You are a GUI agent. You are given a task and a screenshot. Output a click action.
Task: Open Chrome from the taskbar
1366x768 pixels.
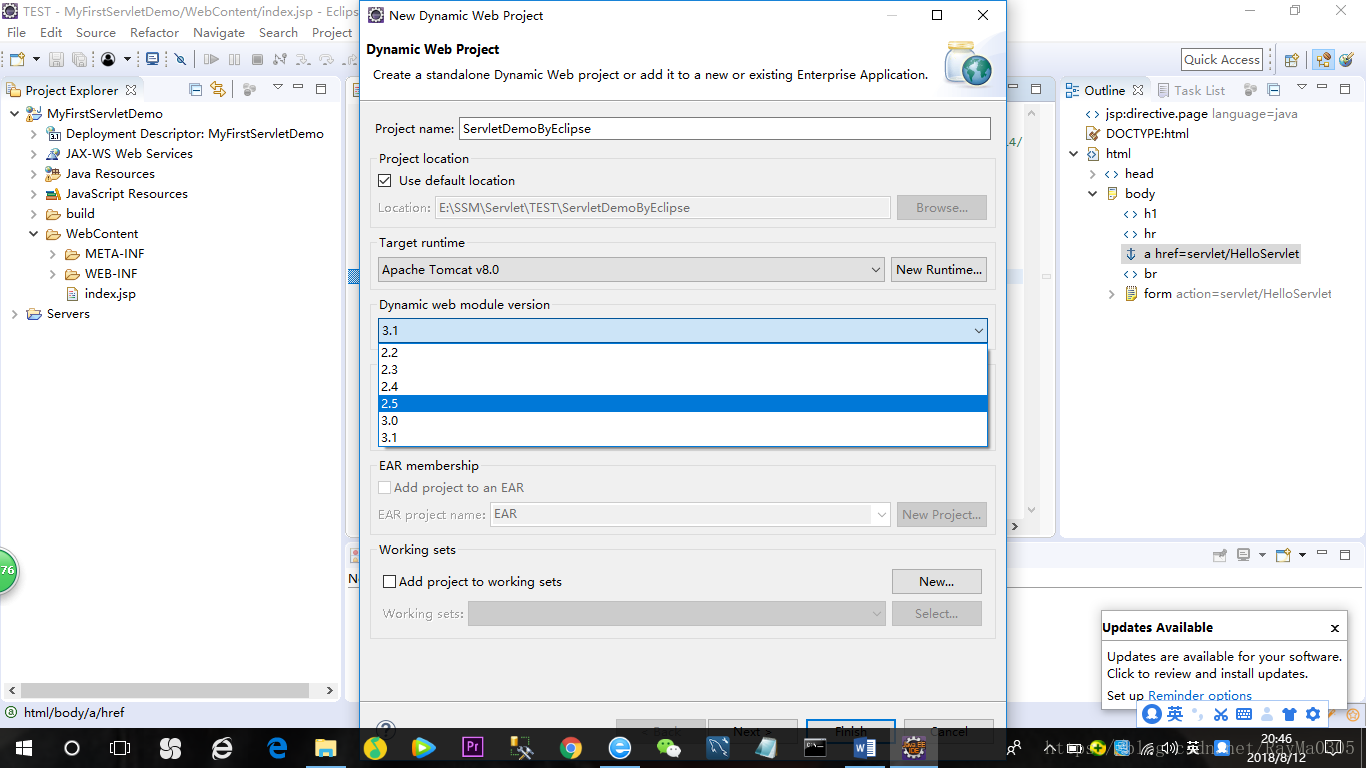click(571, 747)
